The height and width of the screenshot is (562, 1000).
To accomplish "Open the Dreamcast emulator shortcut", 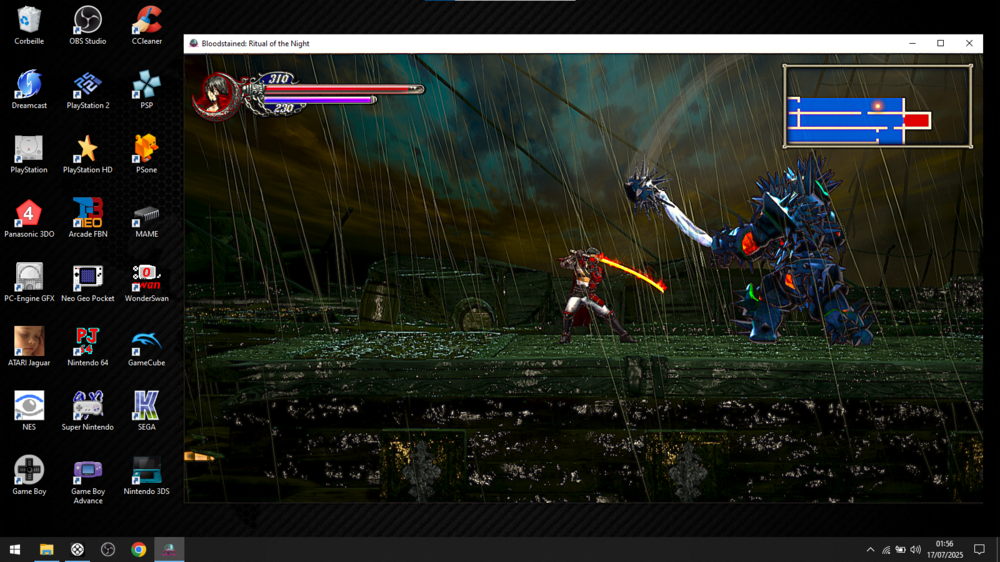I will [x=29, y=85].
